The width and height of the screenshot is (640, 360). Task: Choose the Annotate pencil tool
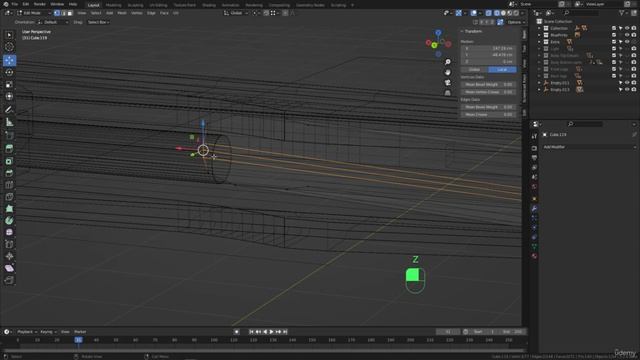9,109
